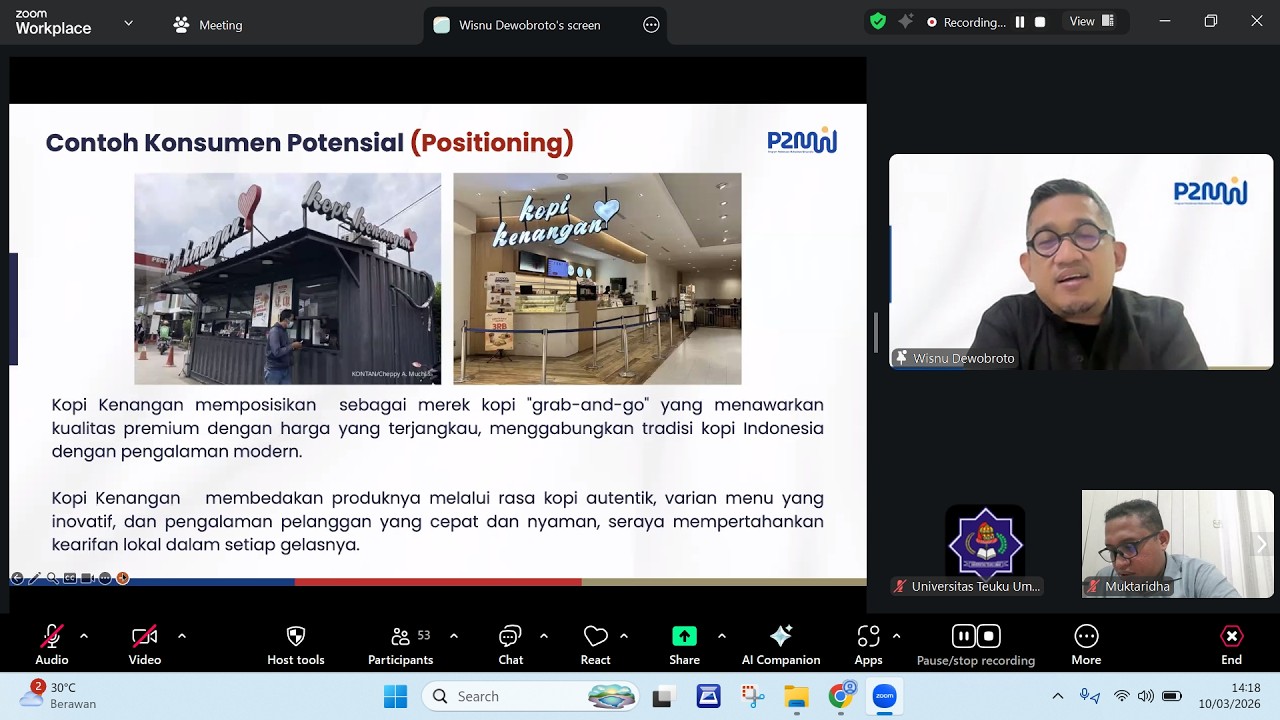Click the taskbar Search box
Screen dimensions: 1280x720
tap(531, 696)
